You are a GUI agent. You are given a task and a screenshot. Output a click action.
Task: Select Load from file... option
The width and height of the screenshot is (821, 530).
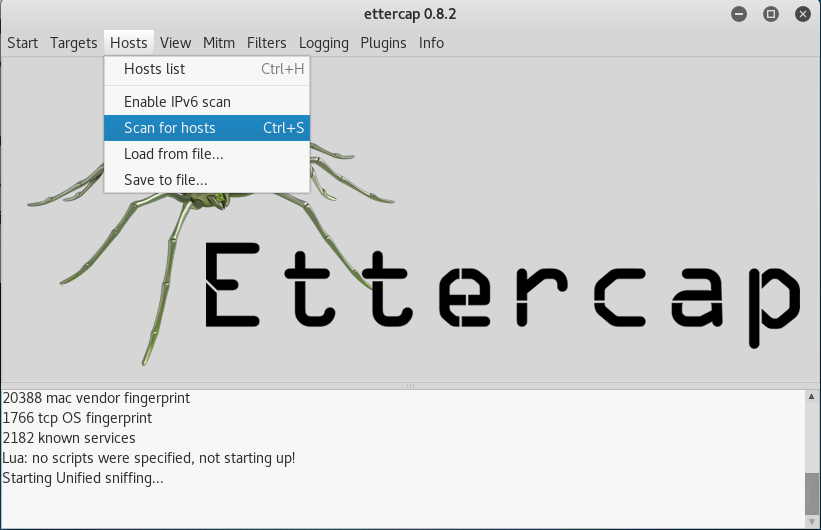pos(207,154)
